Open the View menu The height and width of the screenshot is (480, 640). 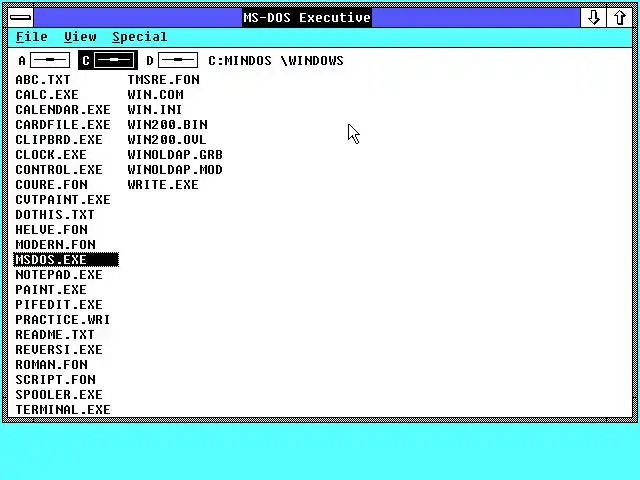(80, 37)
